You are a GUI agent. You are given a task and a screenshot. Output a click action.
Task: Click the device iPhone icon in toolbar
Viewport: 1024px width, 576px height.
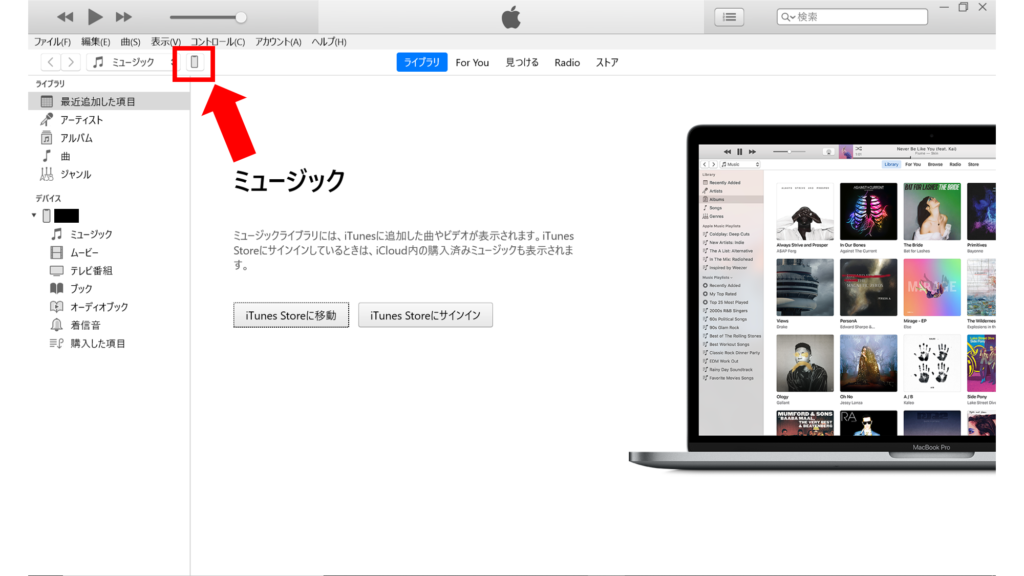[194, 62]
